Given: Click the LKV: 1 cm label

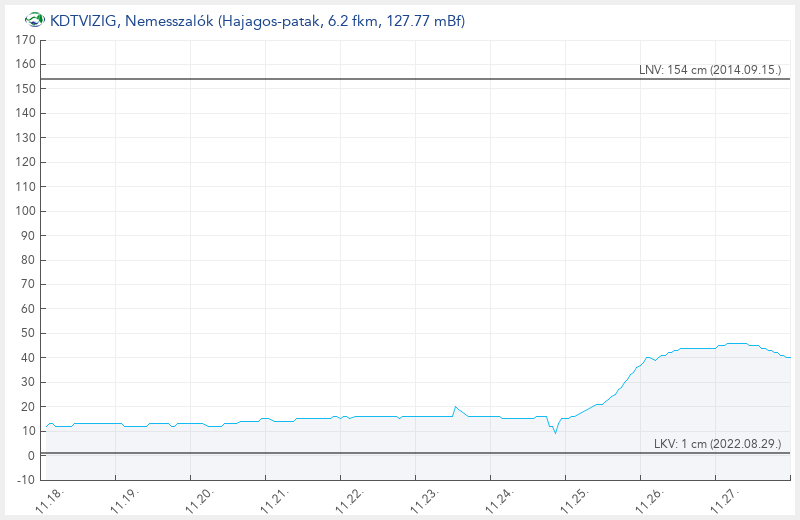Looking at the screenshot, I should 717,443.
